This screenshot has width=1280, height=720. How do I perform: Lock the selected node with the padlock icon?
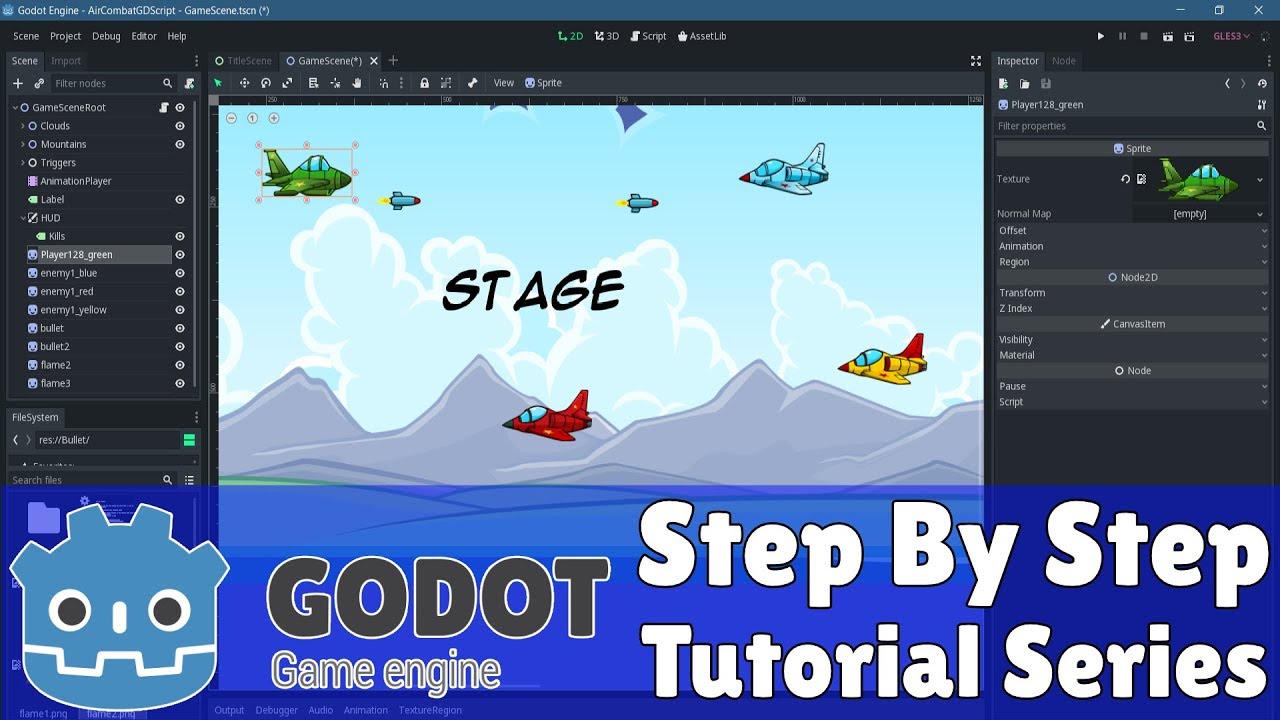pos(424,83)
